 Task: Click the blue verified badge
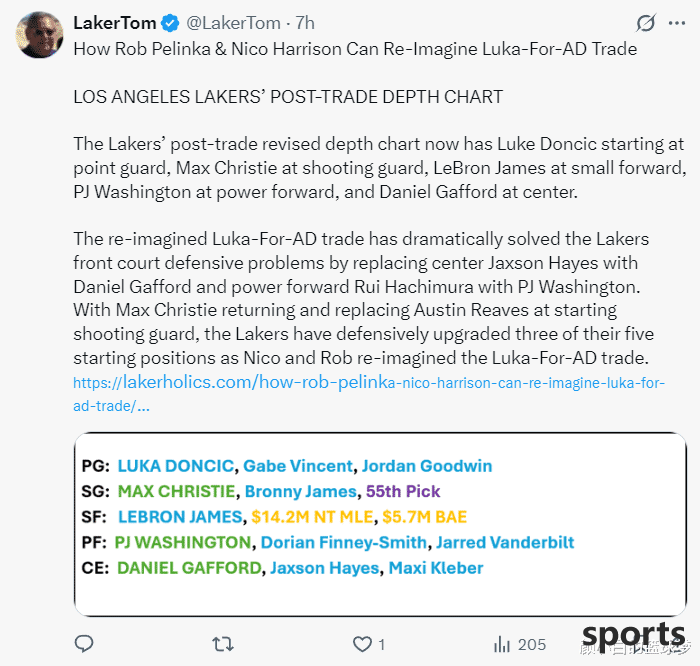[170, 23]
